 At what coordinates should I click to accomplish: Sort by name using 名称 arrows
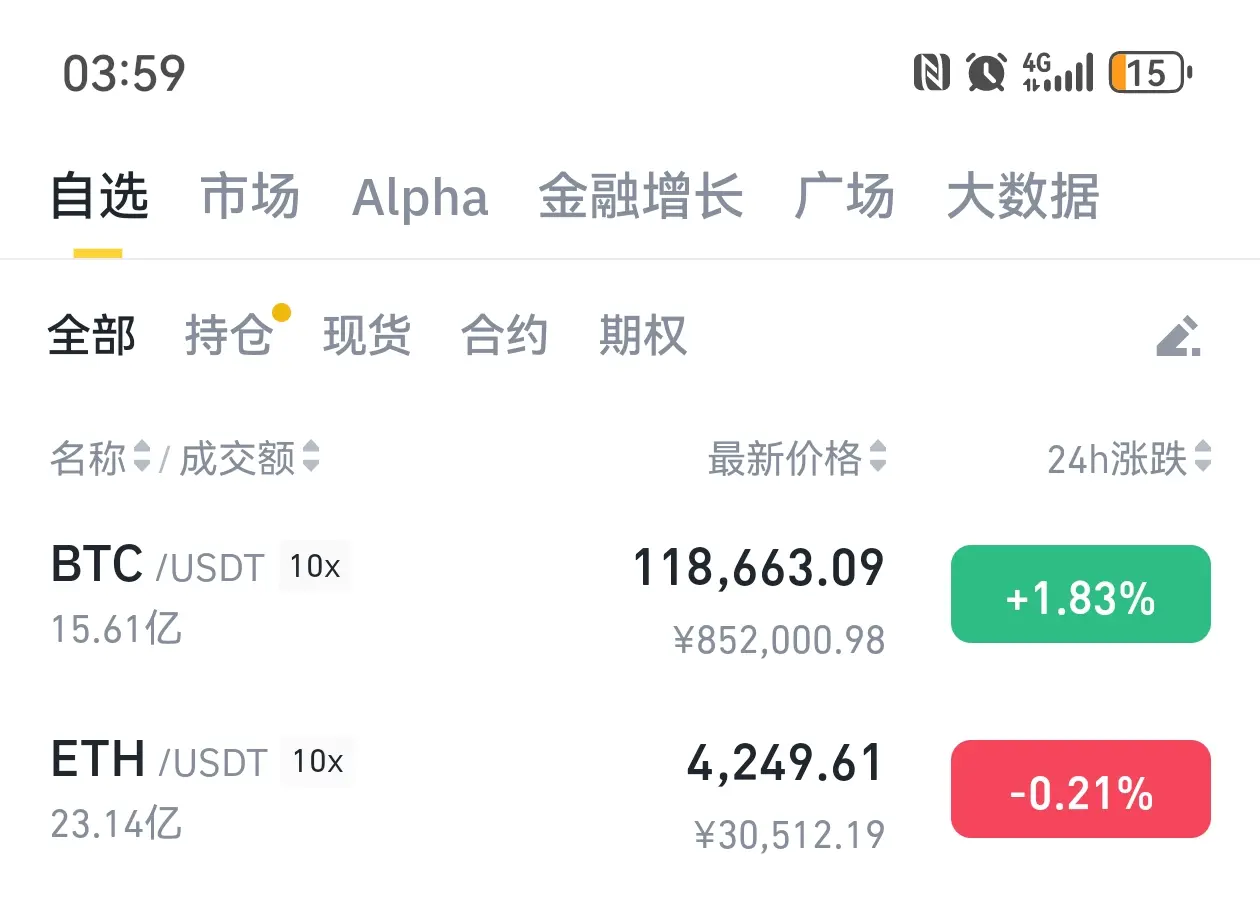141,458
